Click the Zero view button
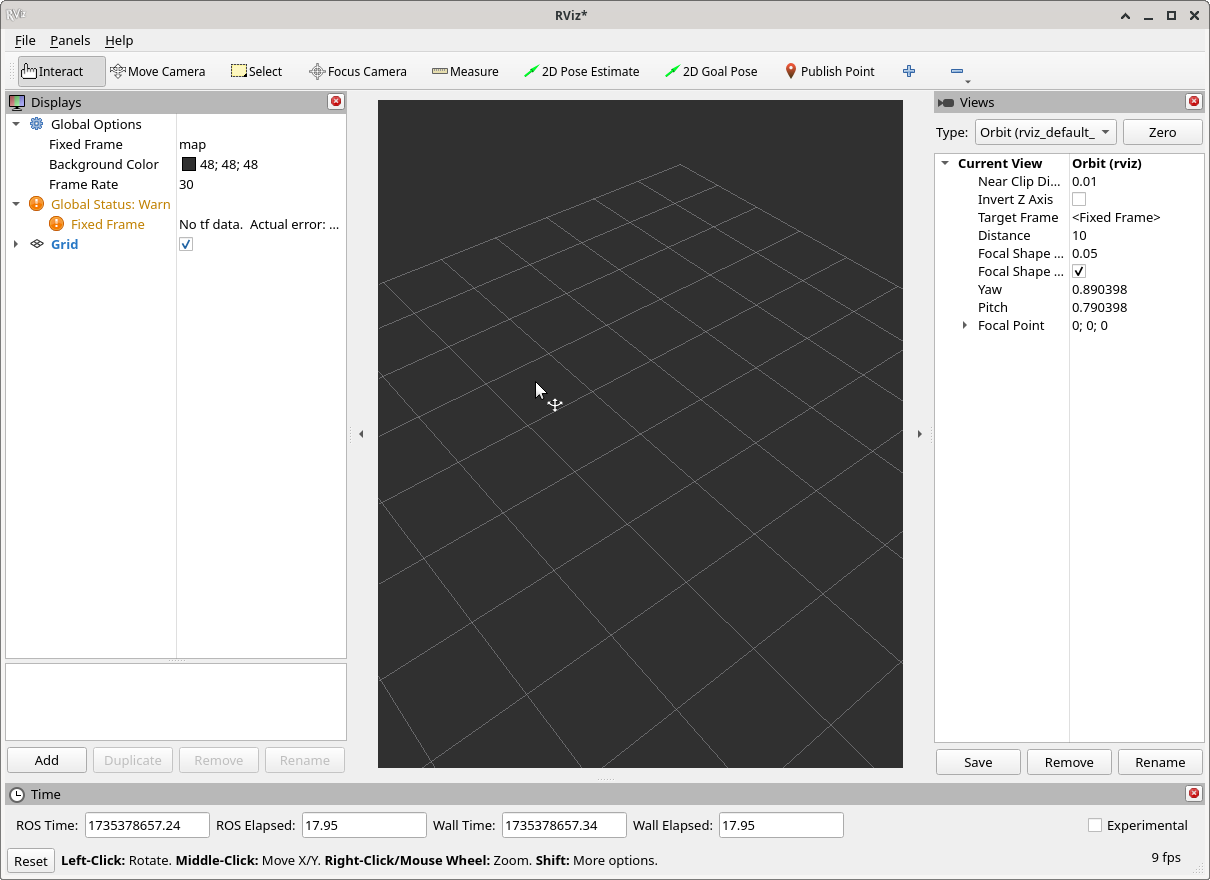1210x880 pixels. point(1163,132)
